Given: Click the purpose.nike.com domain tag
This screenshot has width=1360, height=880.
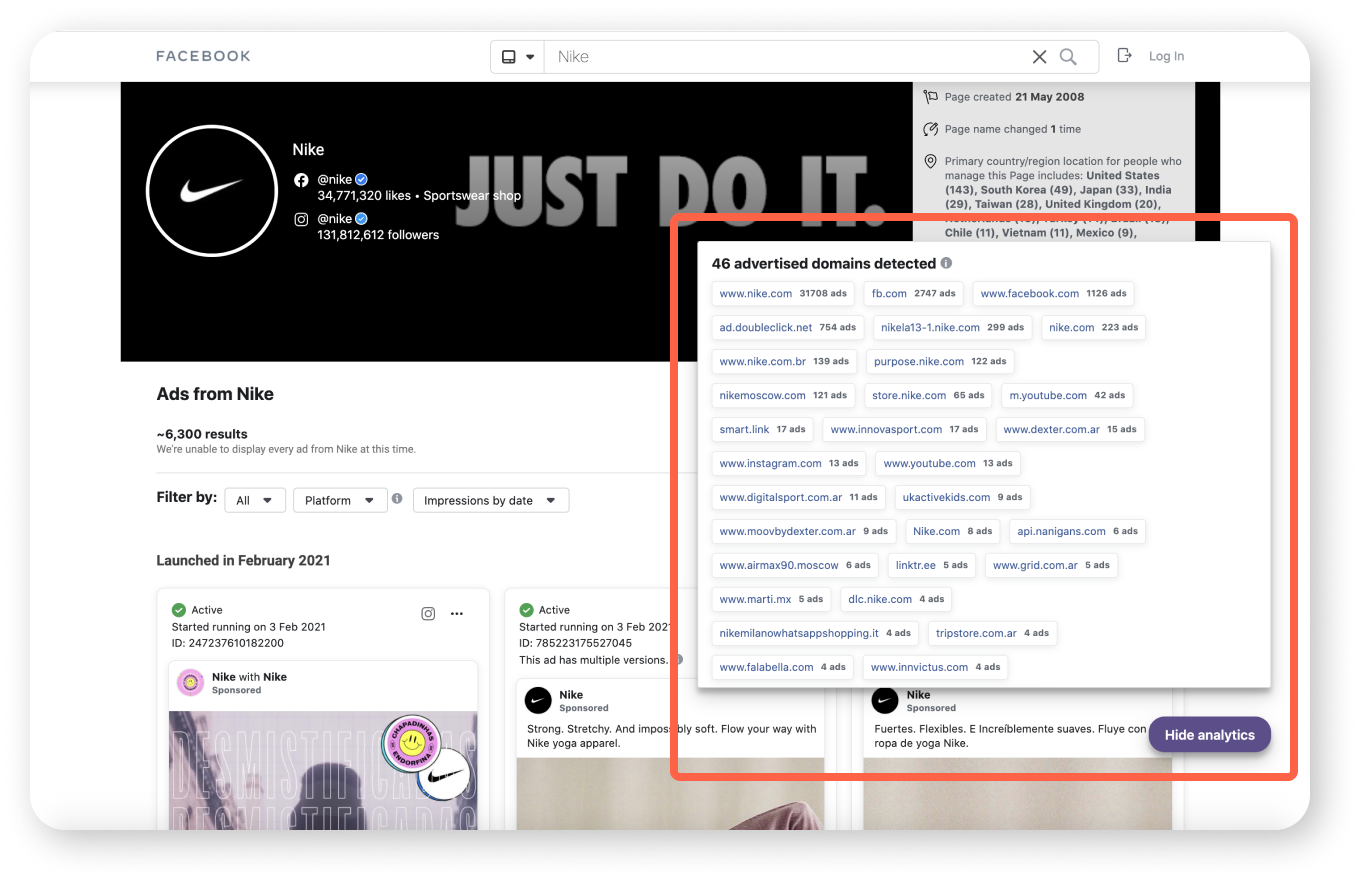Looking at the screenshot, I should tap(940, 362).
